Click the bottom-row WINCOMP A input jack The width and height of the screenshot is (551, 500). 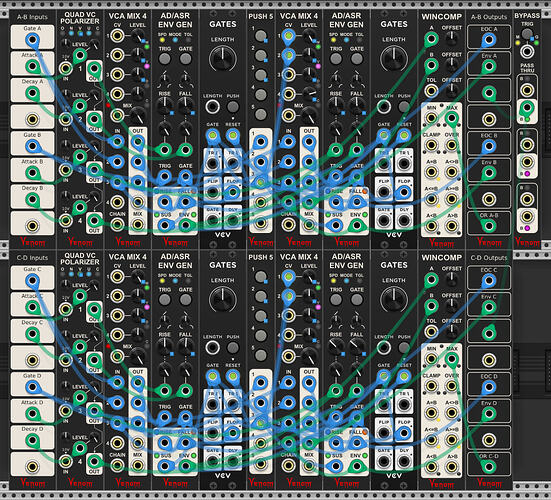pyautogui.click(x=431, y=280)
